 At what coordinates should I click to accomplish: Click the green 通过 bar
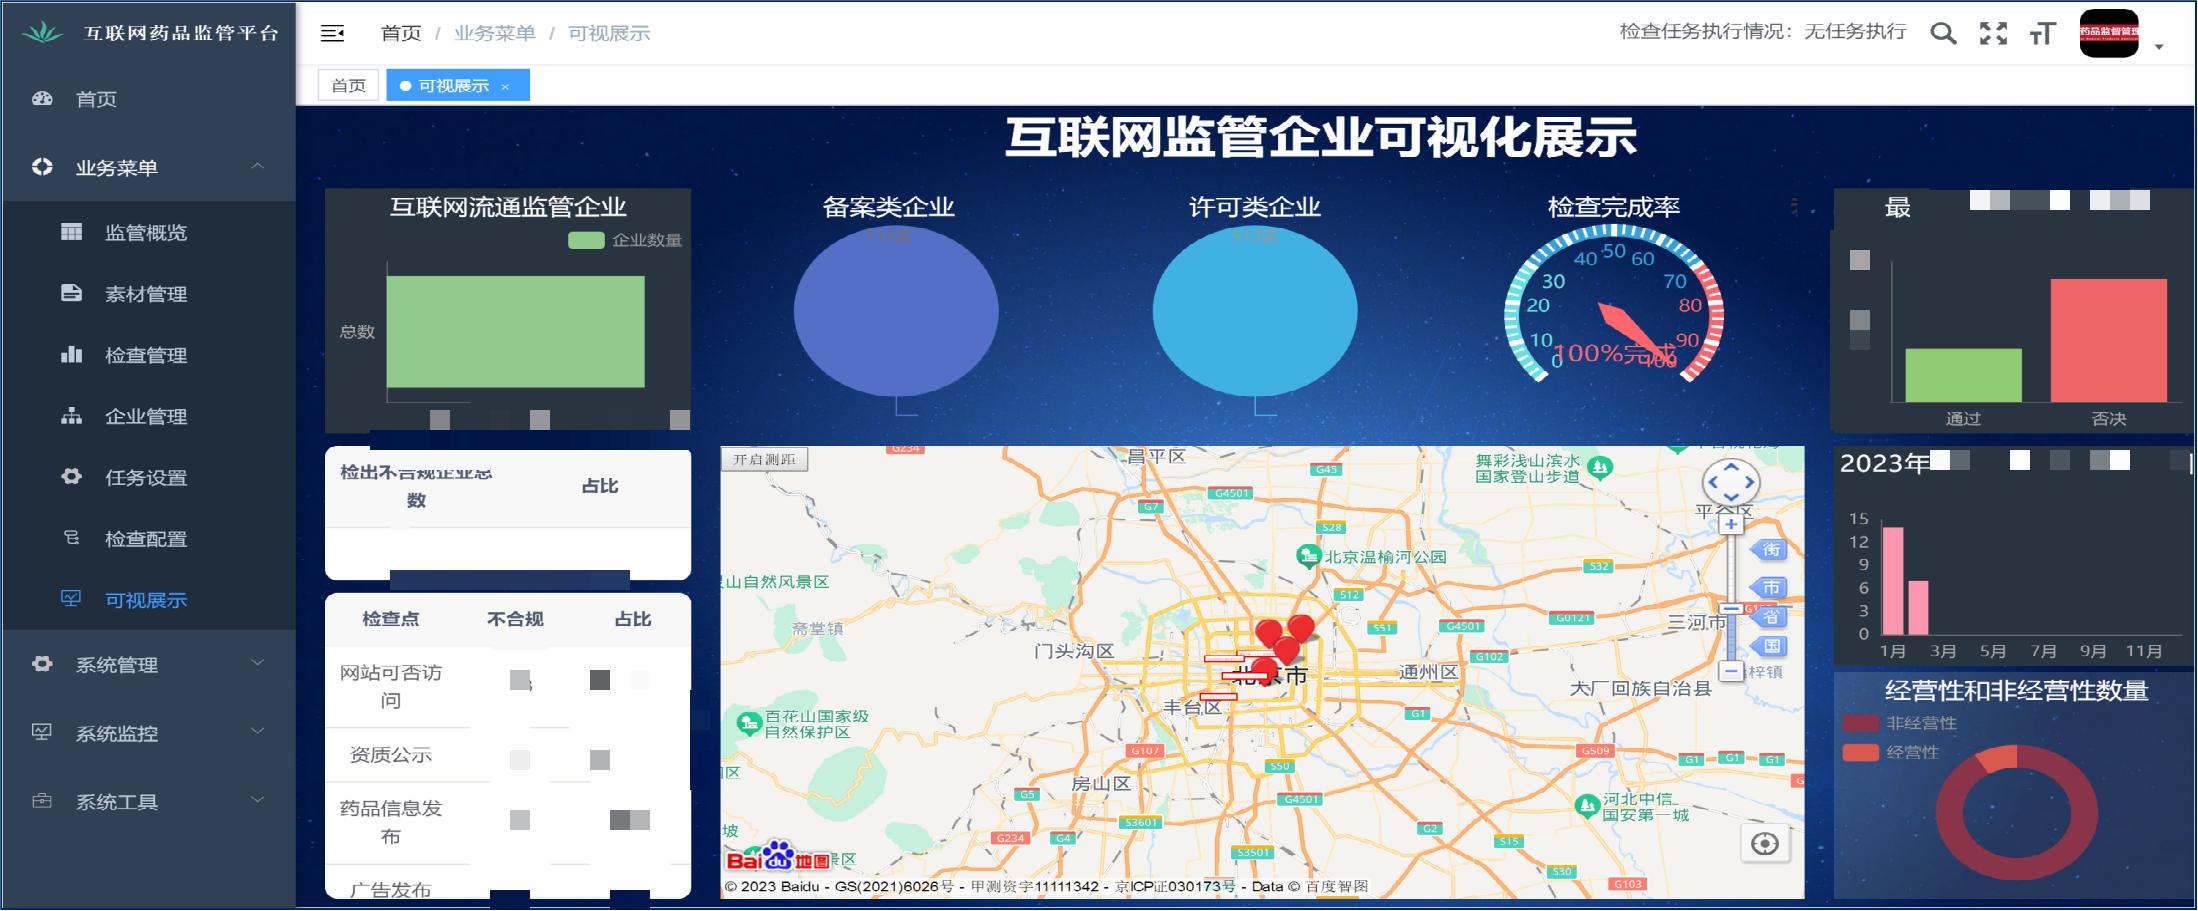pyautogui.click(x=1963, y=375)
